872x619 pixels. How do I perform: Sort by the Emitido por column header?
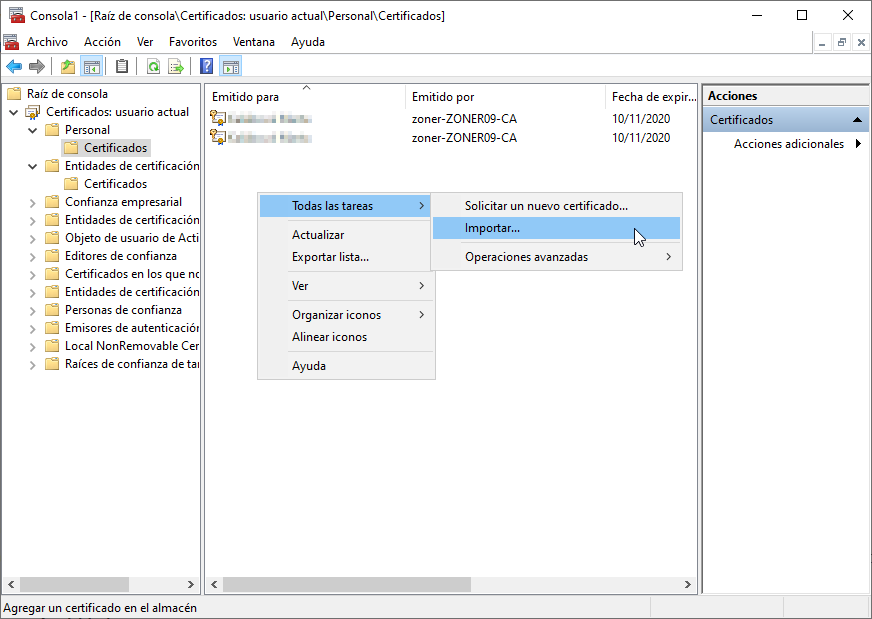[505, 97]
